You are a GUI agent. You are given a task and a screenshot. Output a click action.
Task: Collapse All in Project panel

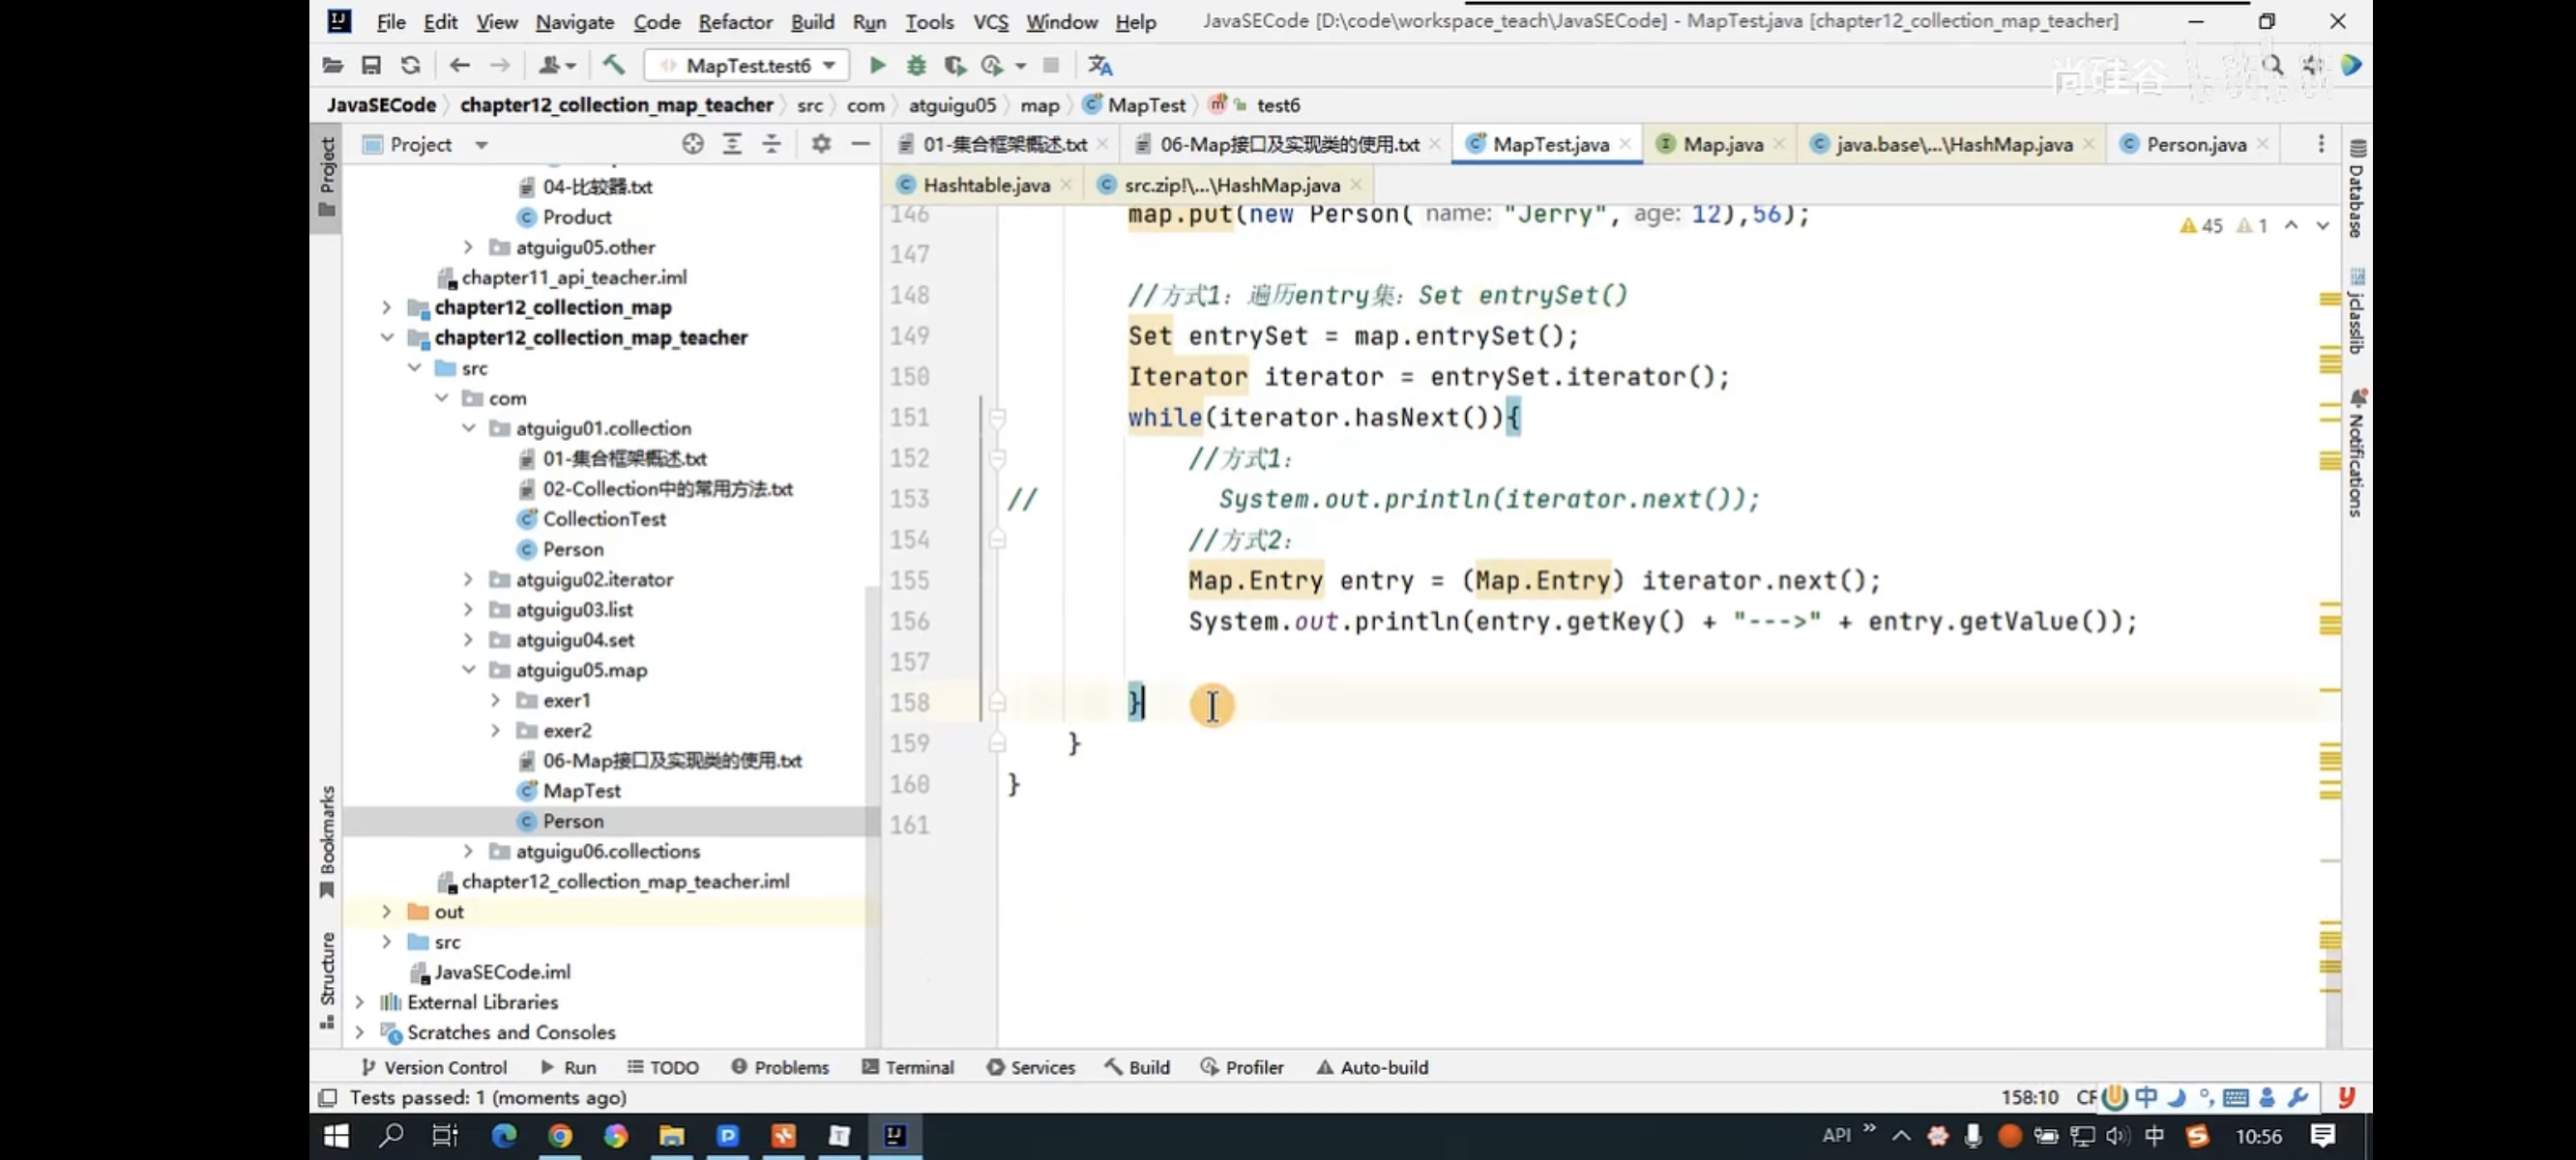tap(771, 144)
